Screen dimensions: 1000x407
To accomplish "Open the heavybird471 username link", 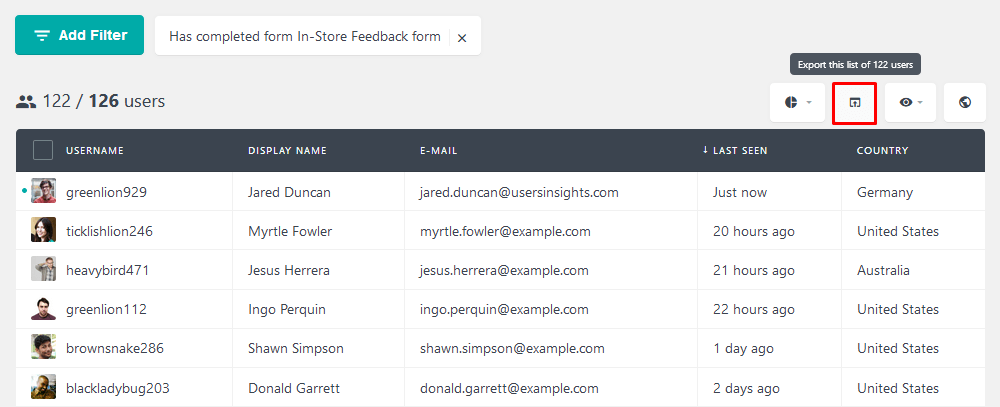I will coord(108,270).
